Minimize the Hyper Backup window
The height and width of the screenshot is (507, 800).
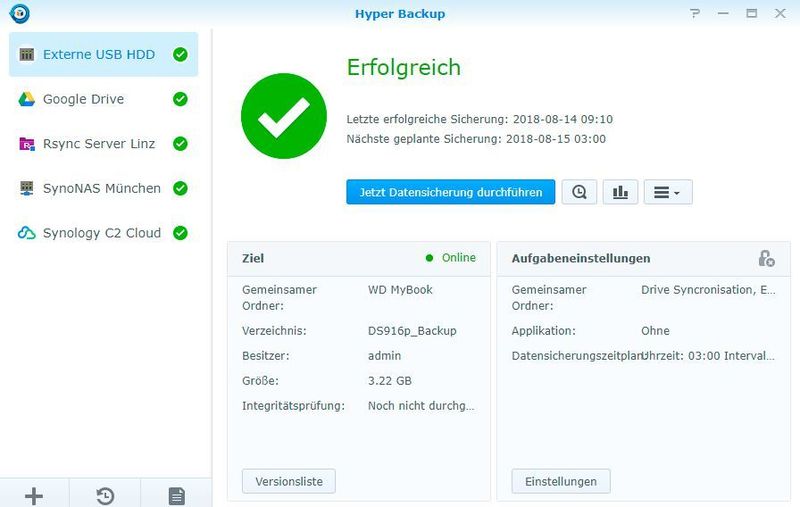click(723, 13)
